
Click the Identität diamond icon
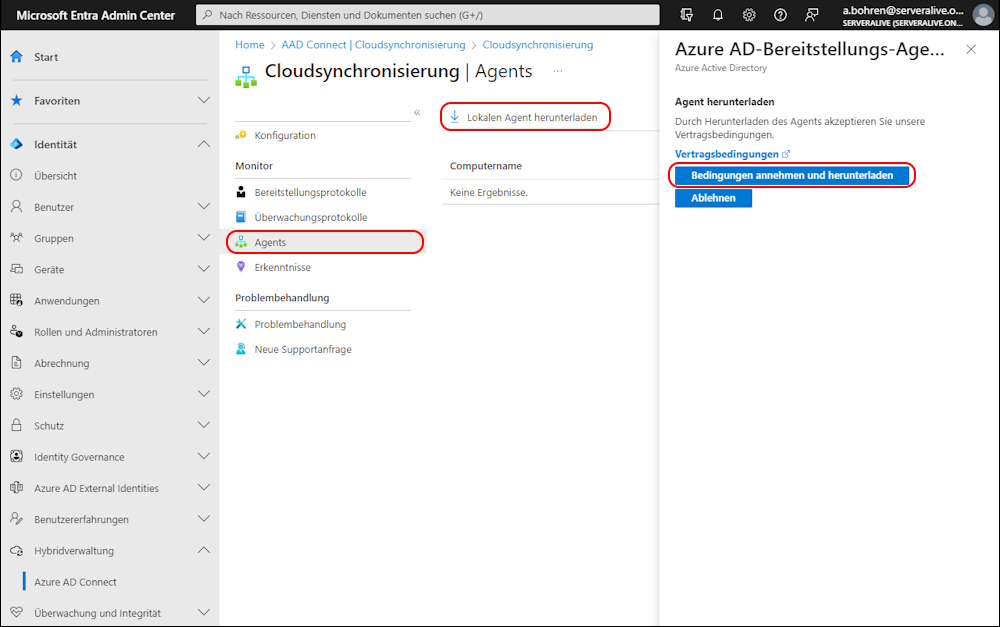(x=17, y=144)
